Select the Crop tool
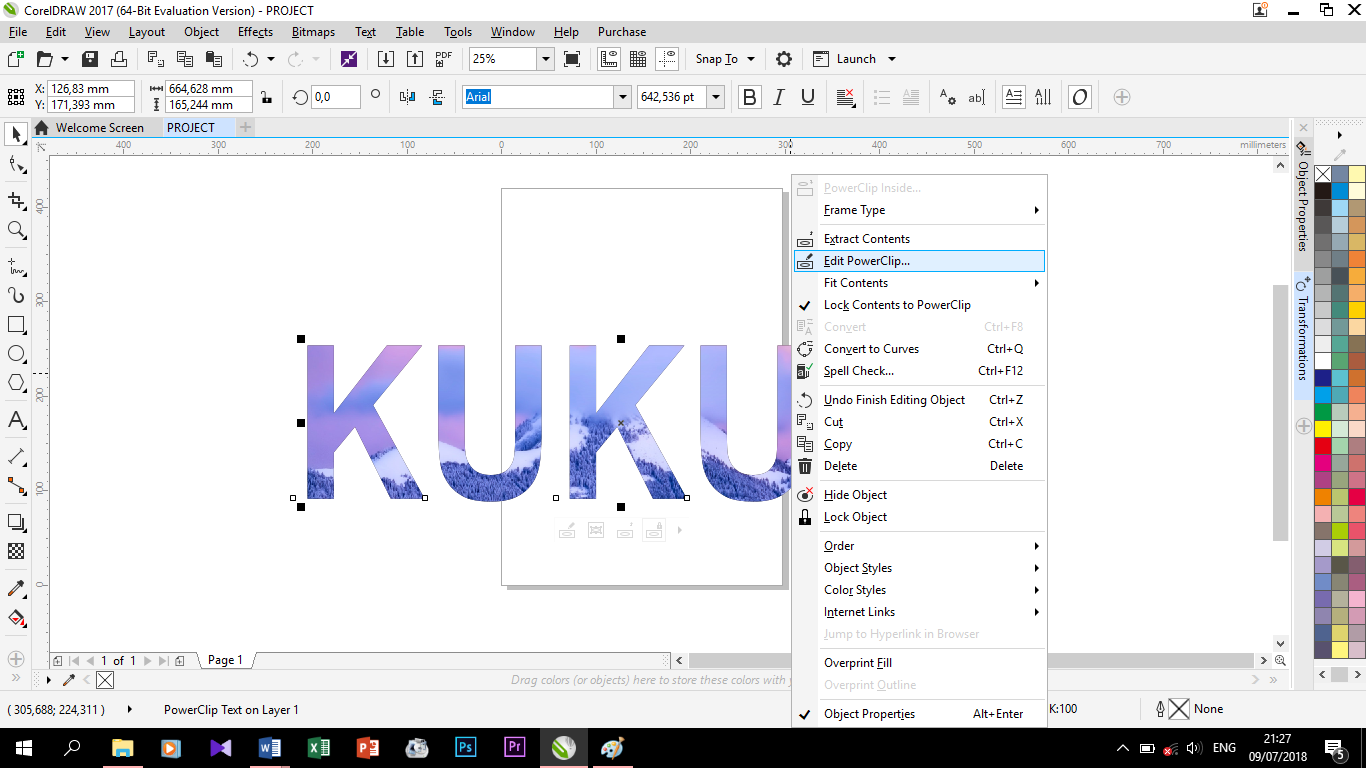This screenshot has height=768, width=1366. pyautogui.click(x=15, y=198)
